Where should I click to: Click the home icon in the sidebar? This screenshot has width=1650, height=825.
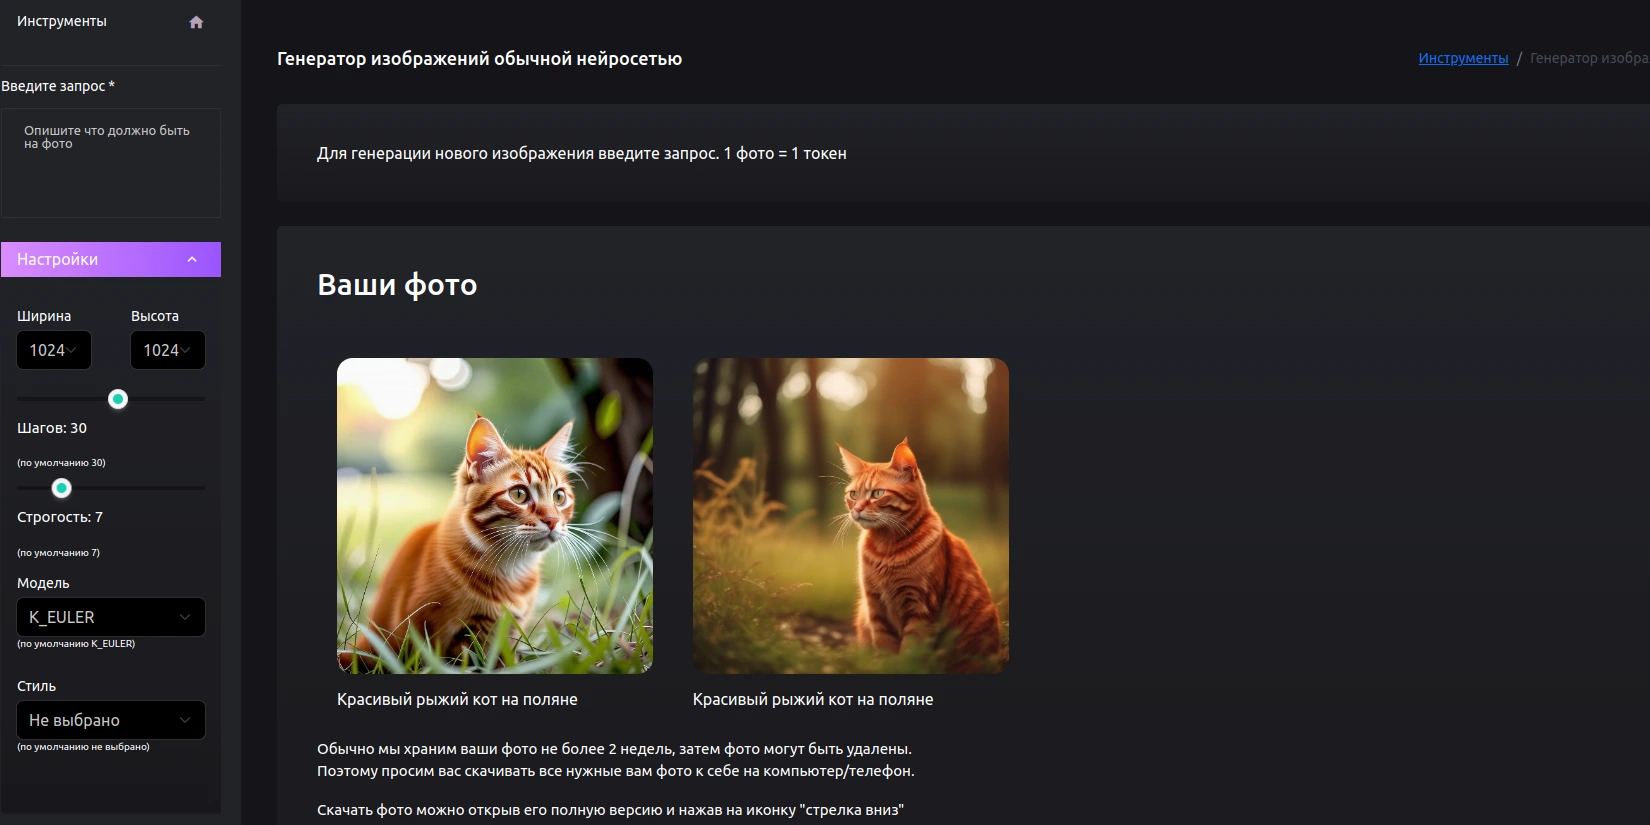click(x=196, y=22)
